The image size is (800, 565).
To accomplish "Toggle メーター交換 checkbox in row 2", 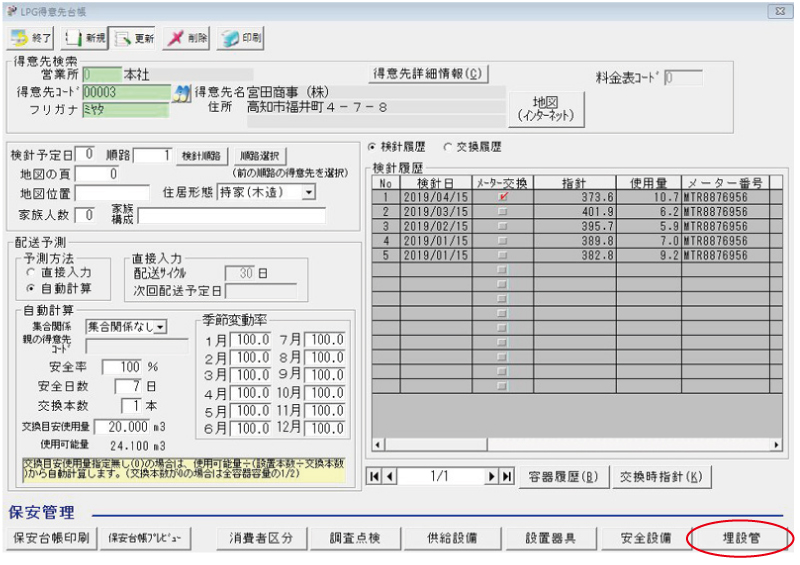I will click(x=502, y=212).
